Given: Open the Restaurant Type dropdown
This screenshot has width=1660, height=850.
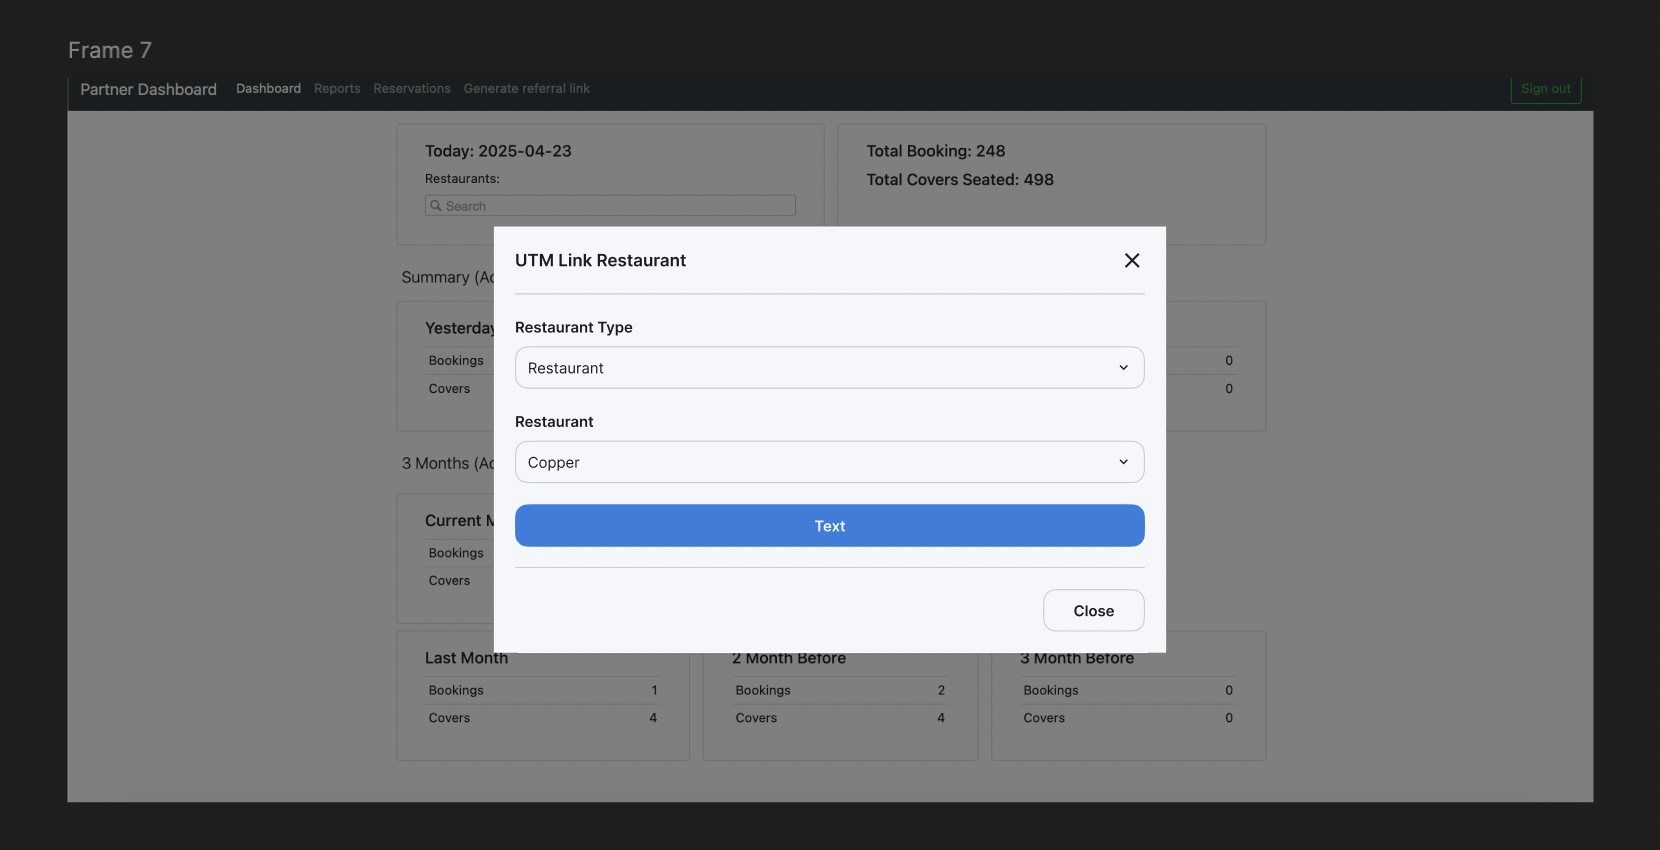Looking at the screenshot, I should pyautogui.click(x=829, y=368).
